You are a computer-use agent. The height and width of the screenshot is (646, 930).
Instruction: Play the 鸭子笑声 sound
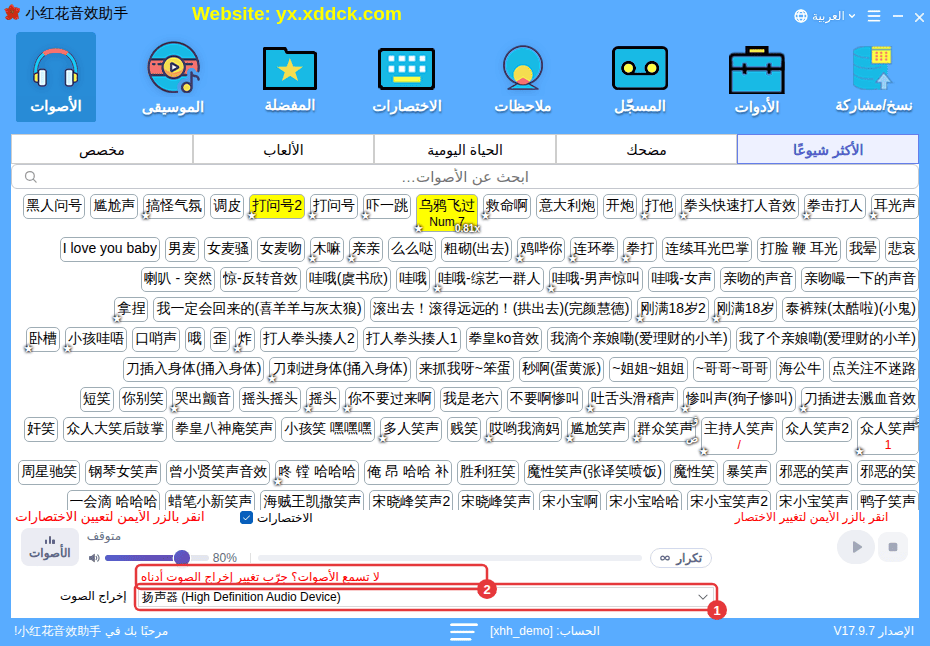[887, 501]
